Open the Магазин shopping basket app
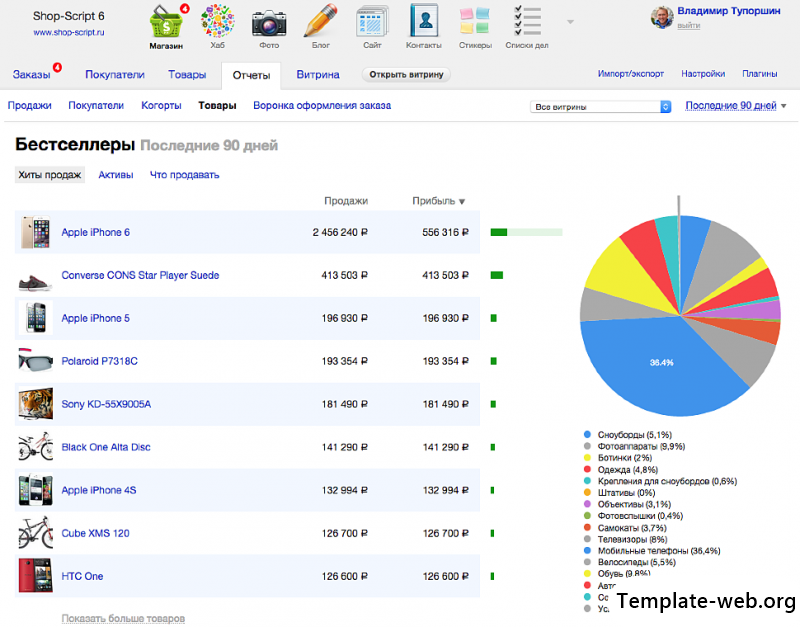This screenshot has height=630, width=804. (x=166, y=26)
